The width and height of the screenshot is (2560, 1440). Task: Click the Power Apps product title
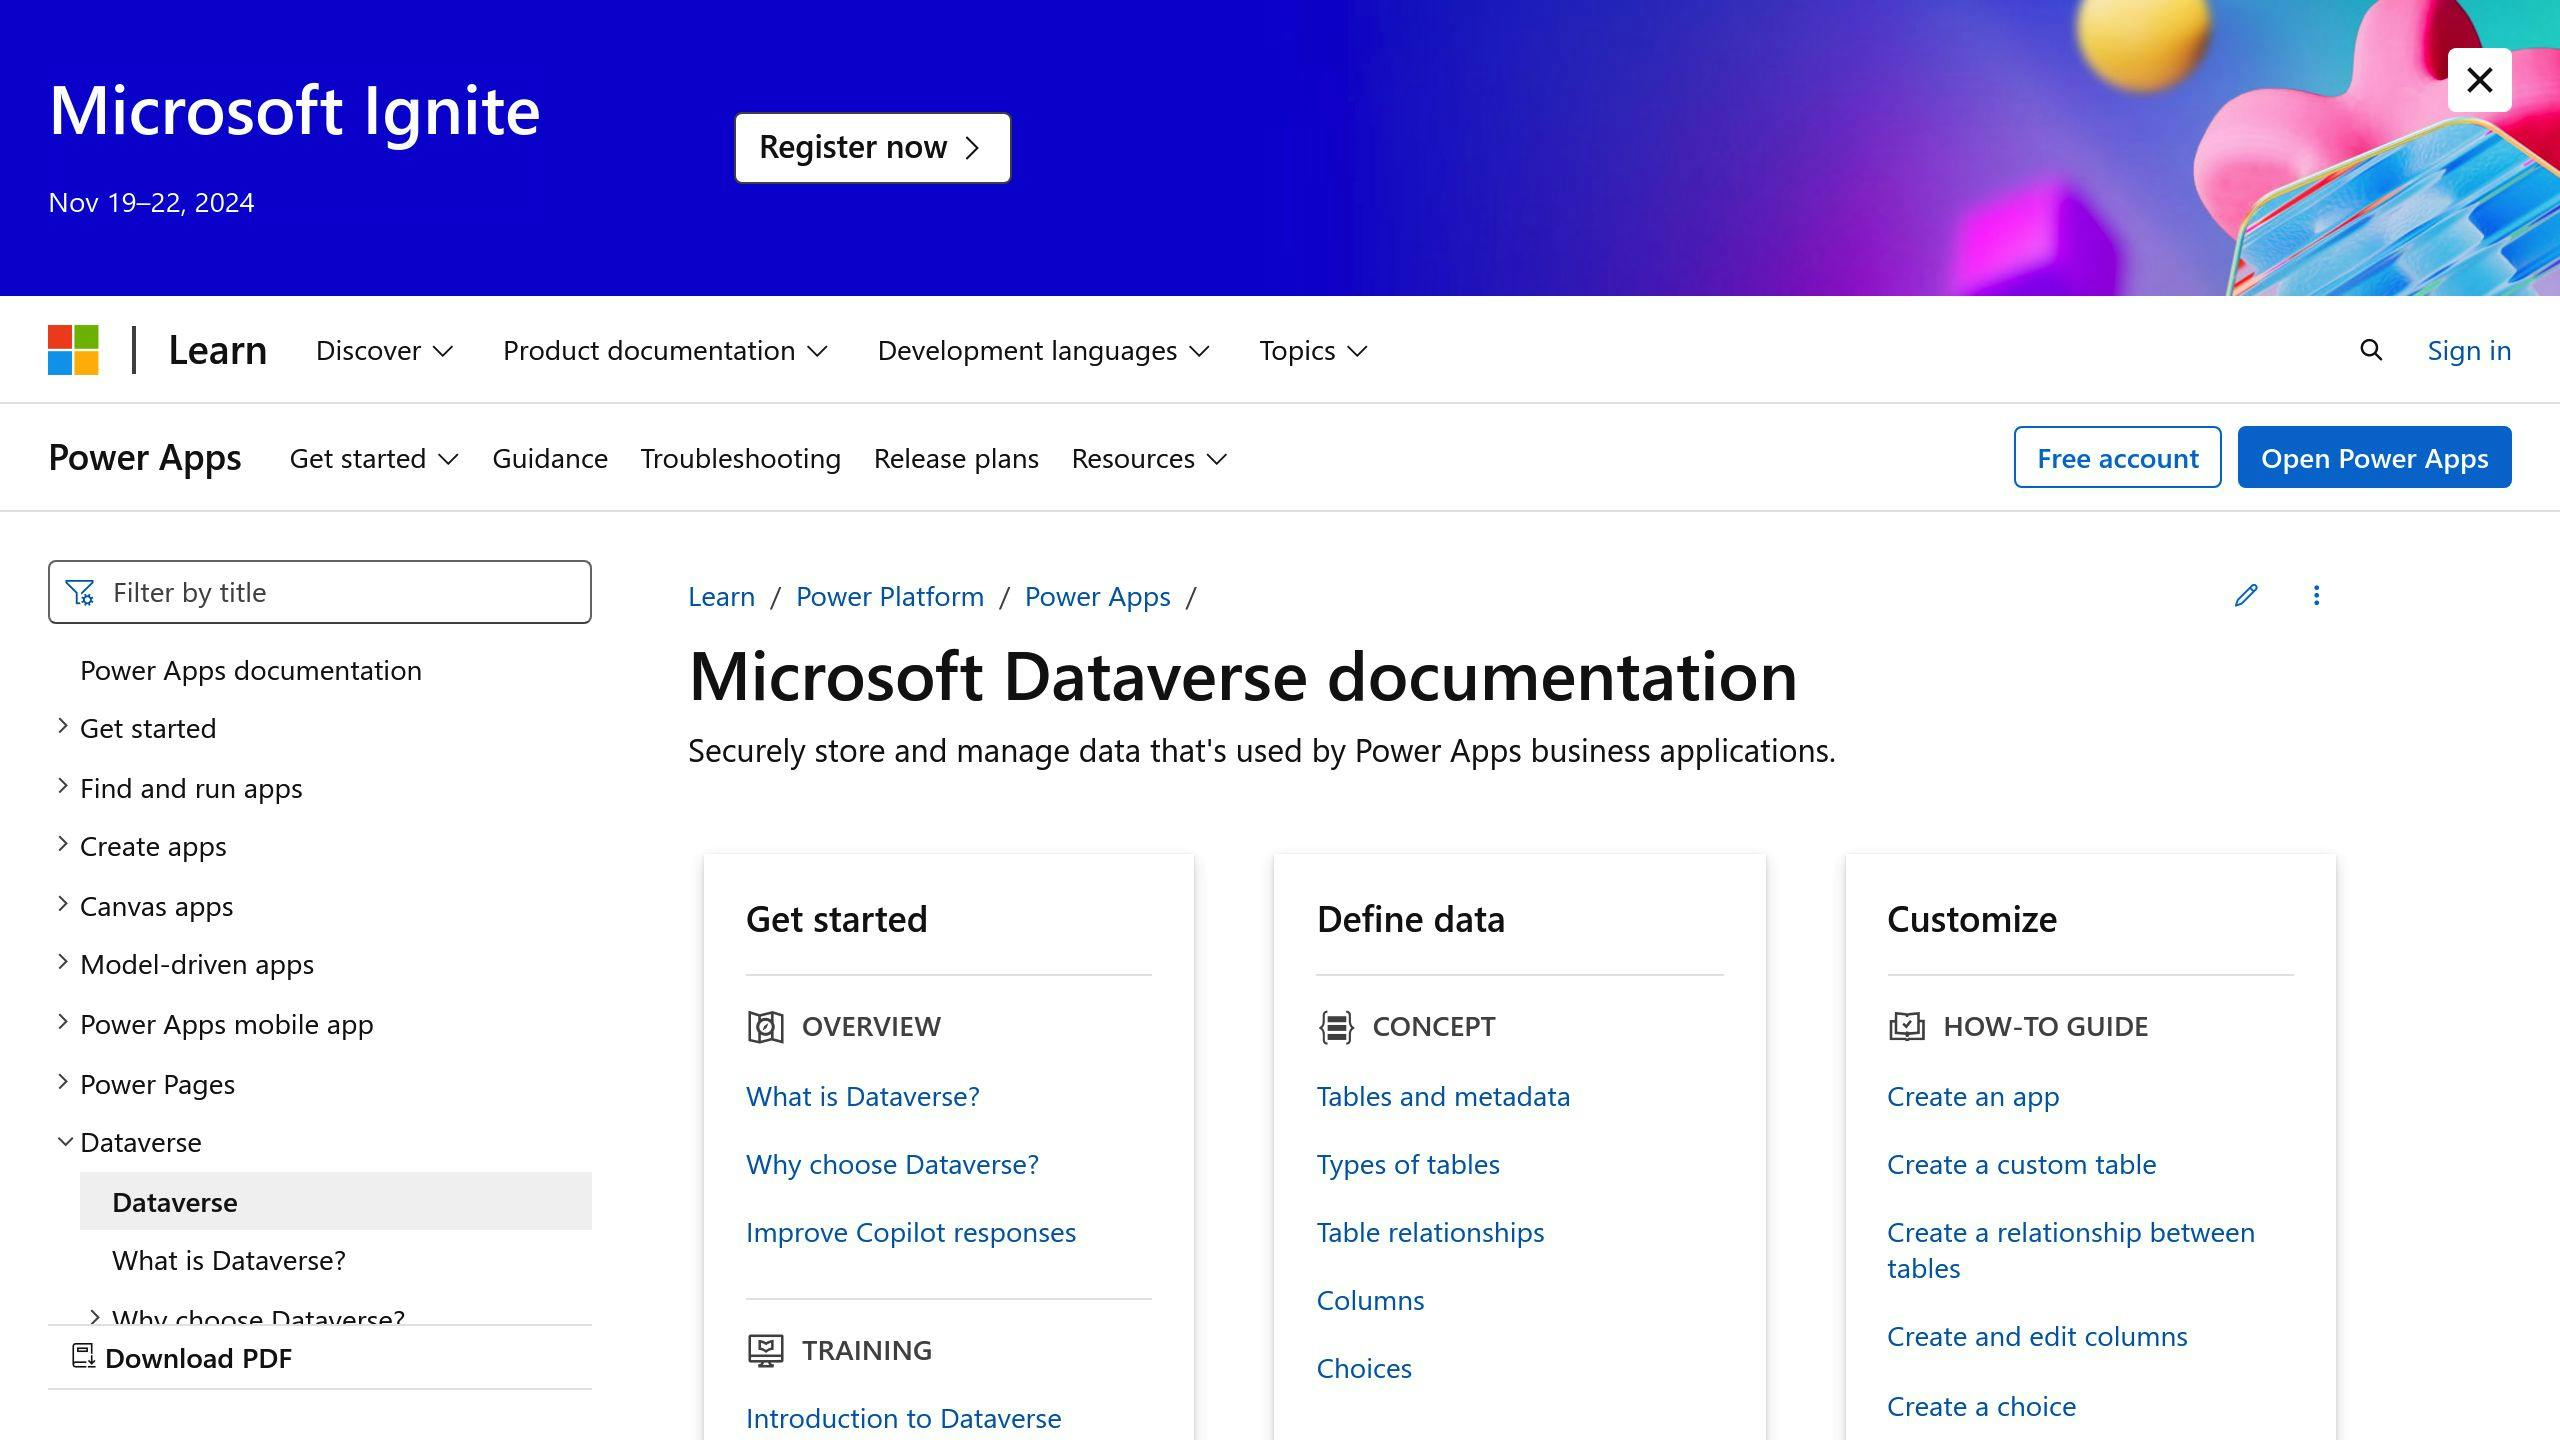click(x=145, y=457)
